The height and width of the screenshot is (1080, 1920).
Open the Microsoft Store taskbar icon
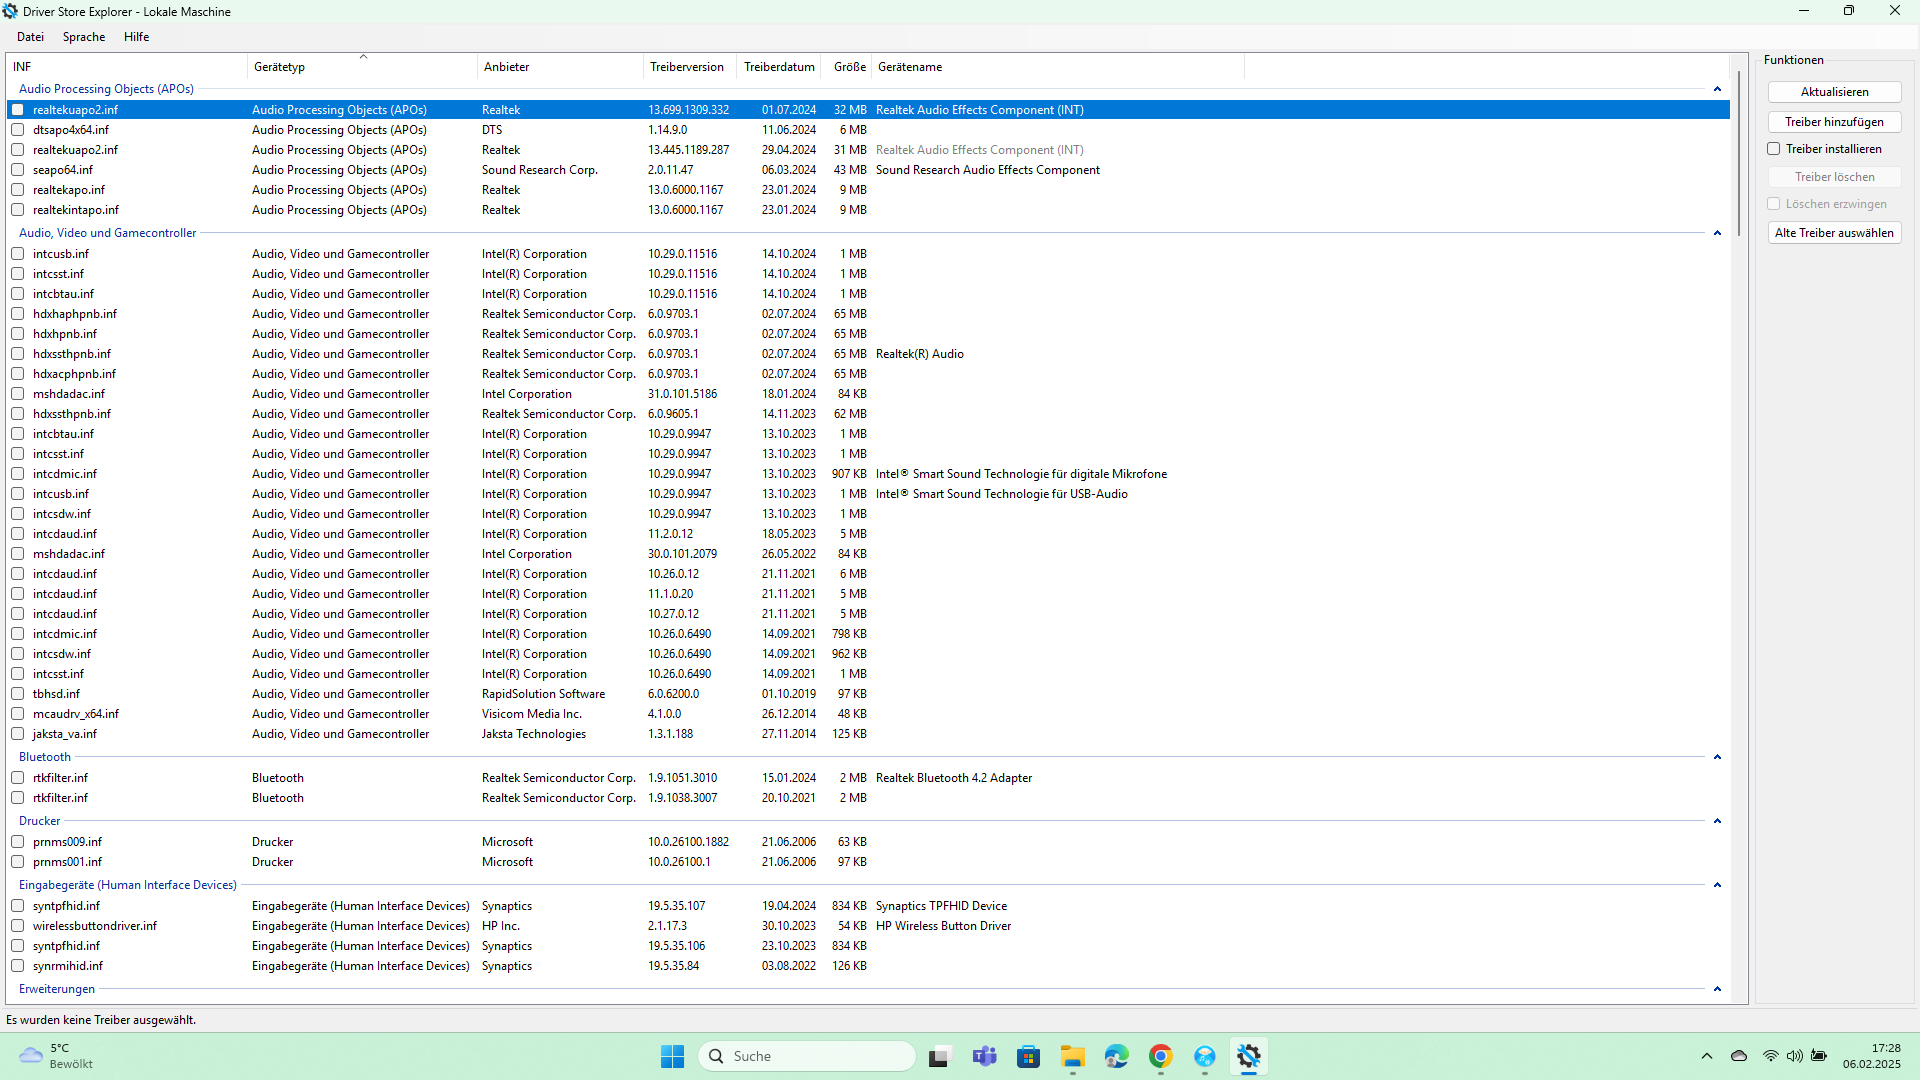coord(1028,1056)
